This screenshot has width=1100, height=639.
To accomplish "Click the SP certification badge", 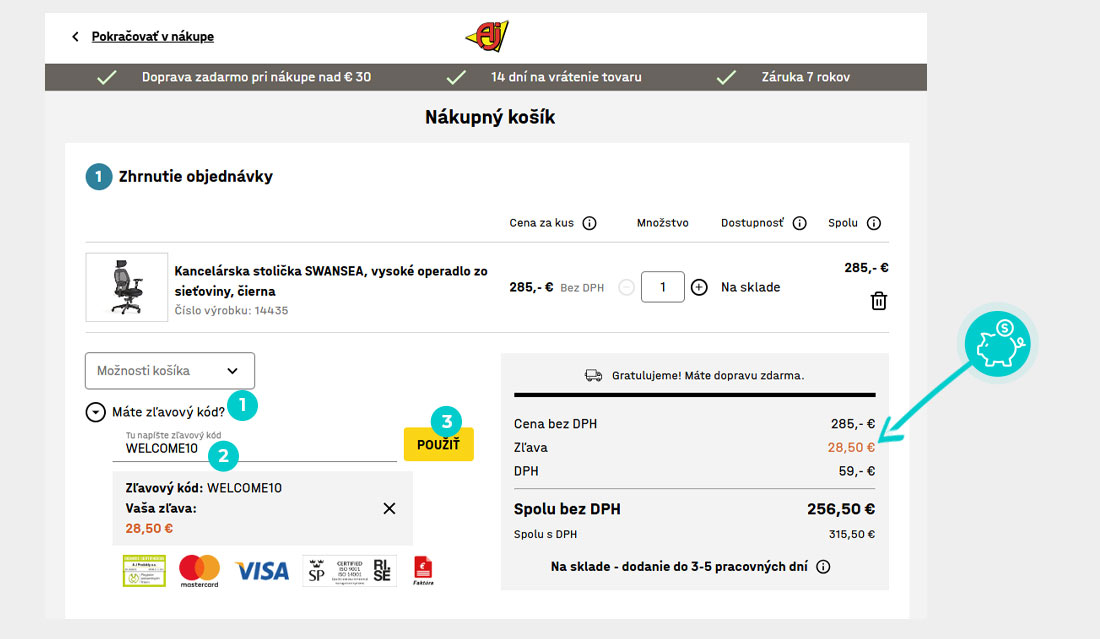I will (316, 571).
